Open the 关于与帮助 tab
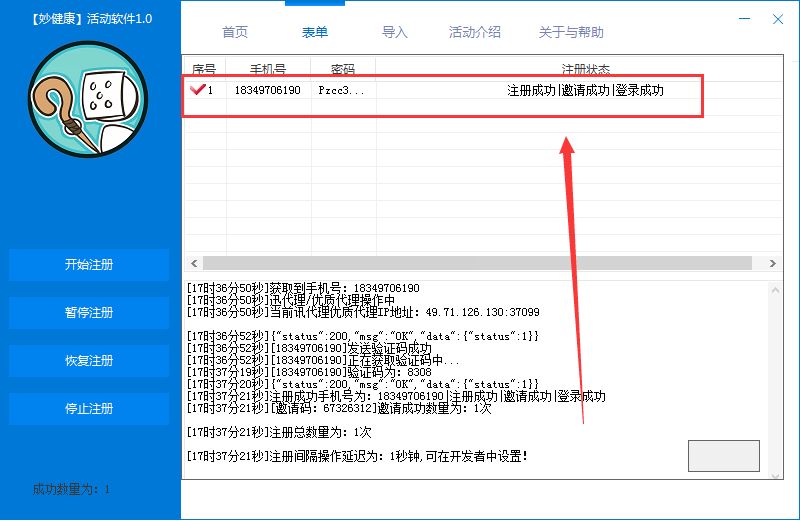The width and height of the screenshot is (800, 521). coord(571,32)
